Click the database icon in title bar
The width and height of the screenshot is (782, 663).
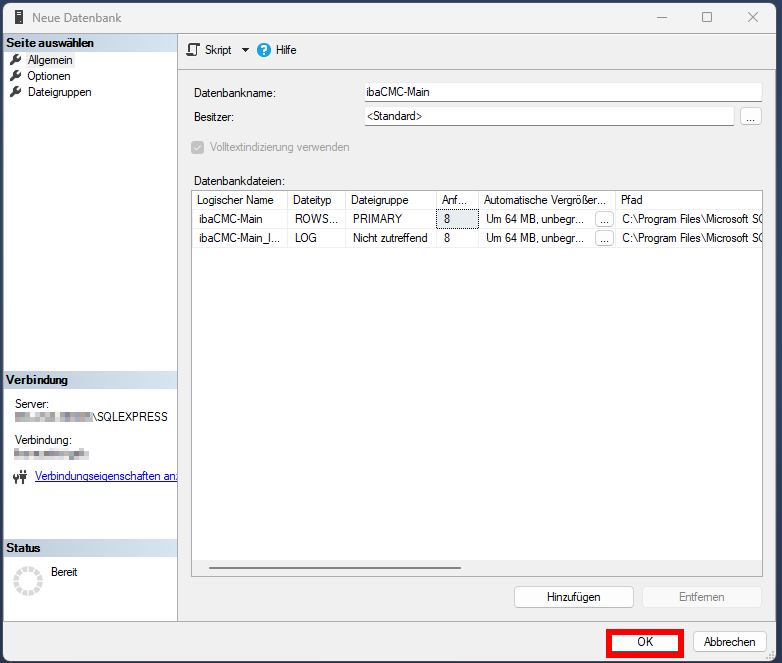[18, 18]
